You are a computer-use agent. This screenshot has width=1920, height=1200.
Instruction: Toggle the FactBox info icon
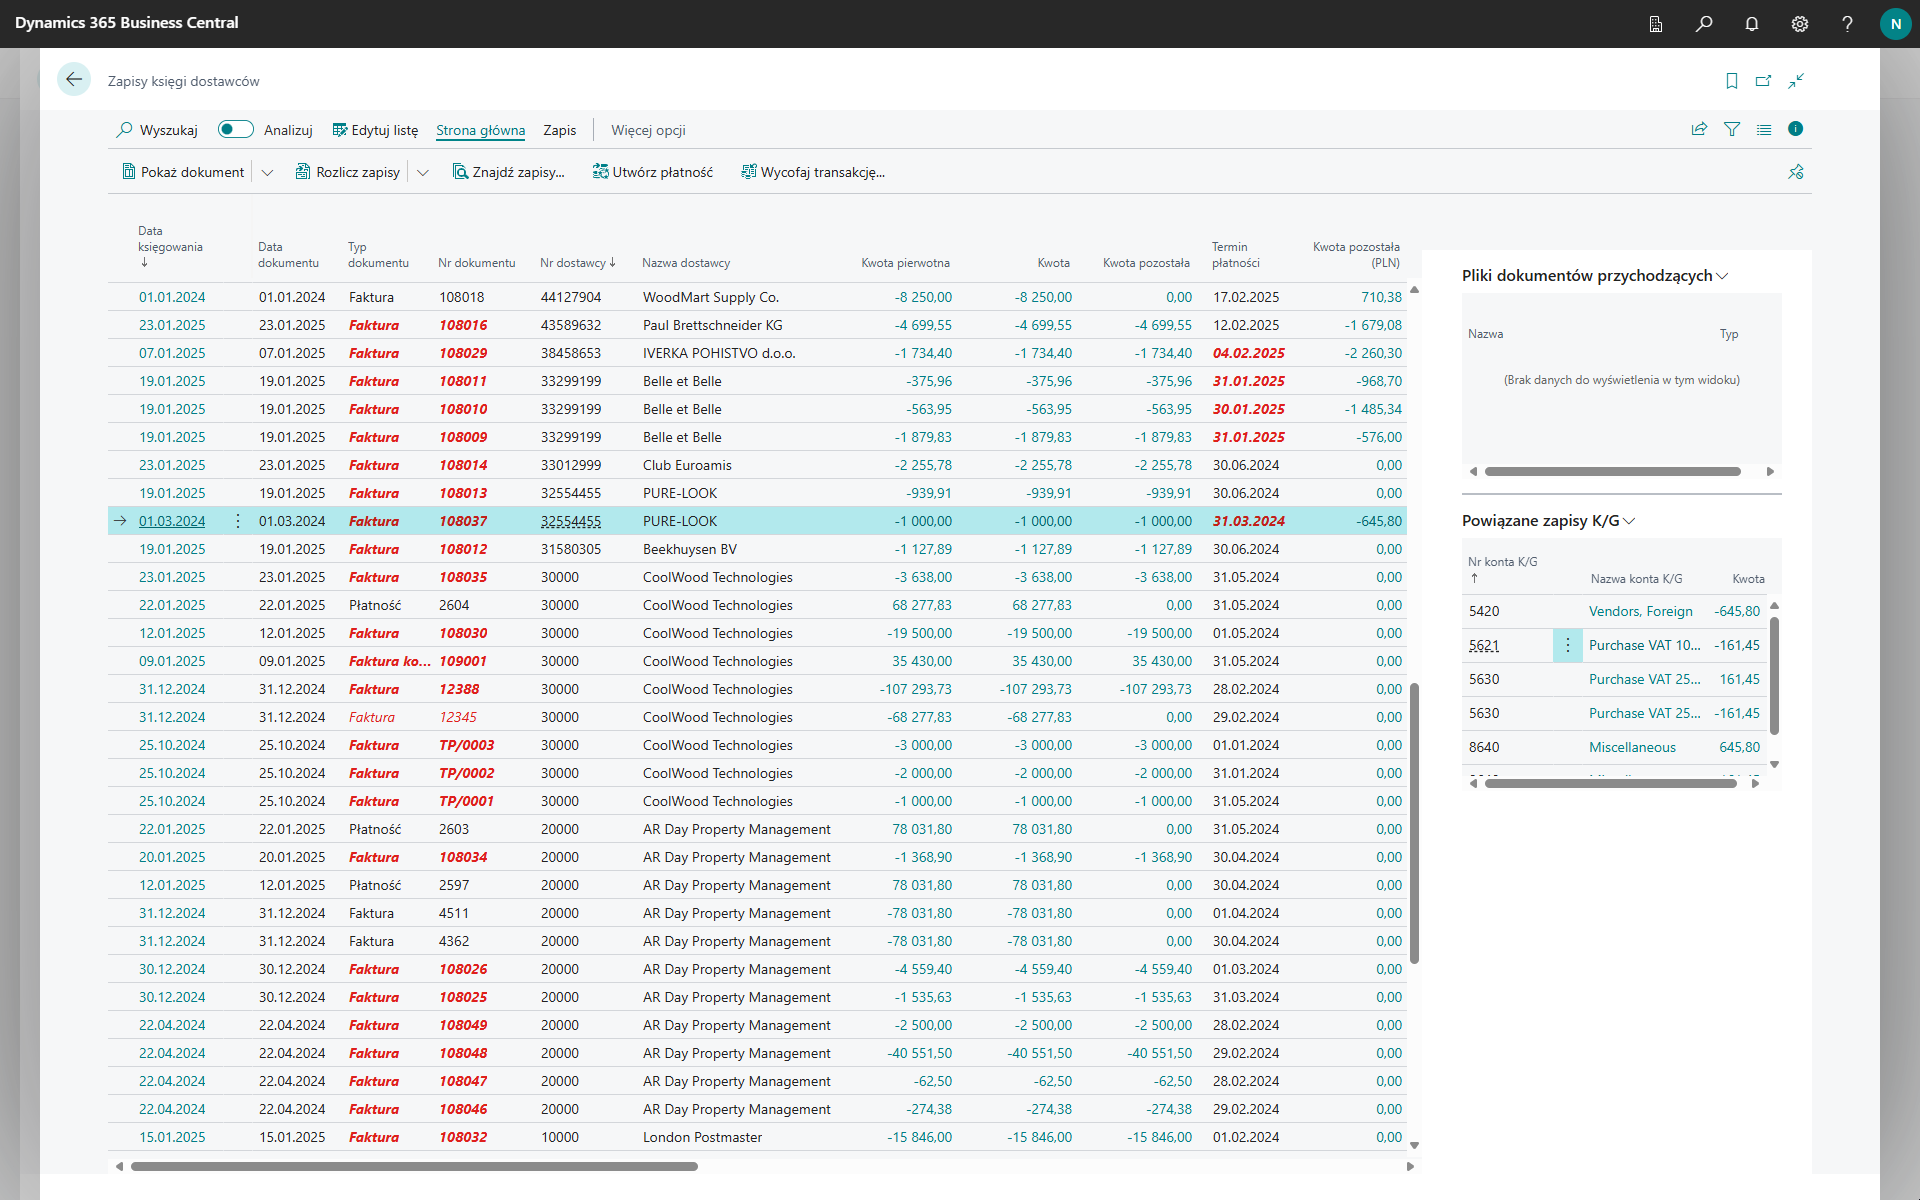click(1796, 129)
